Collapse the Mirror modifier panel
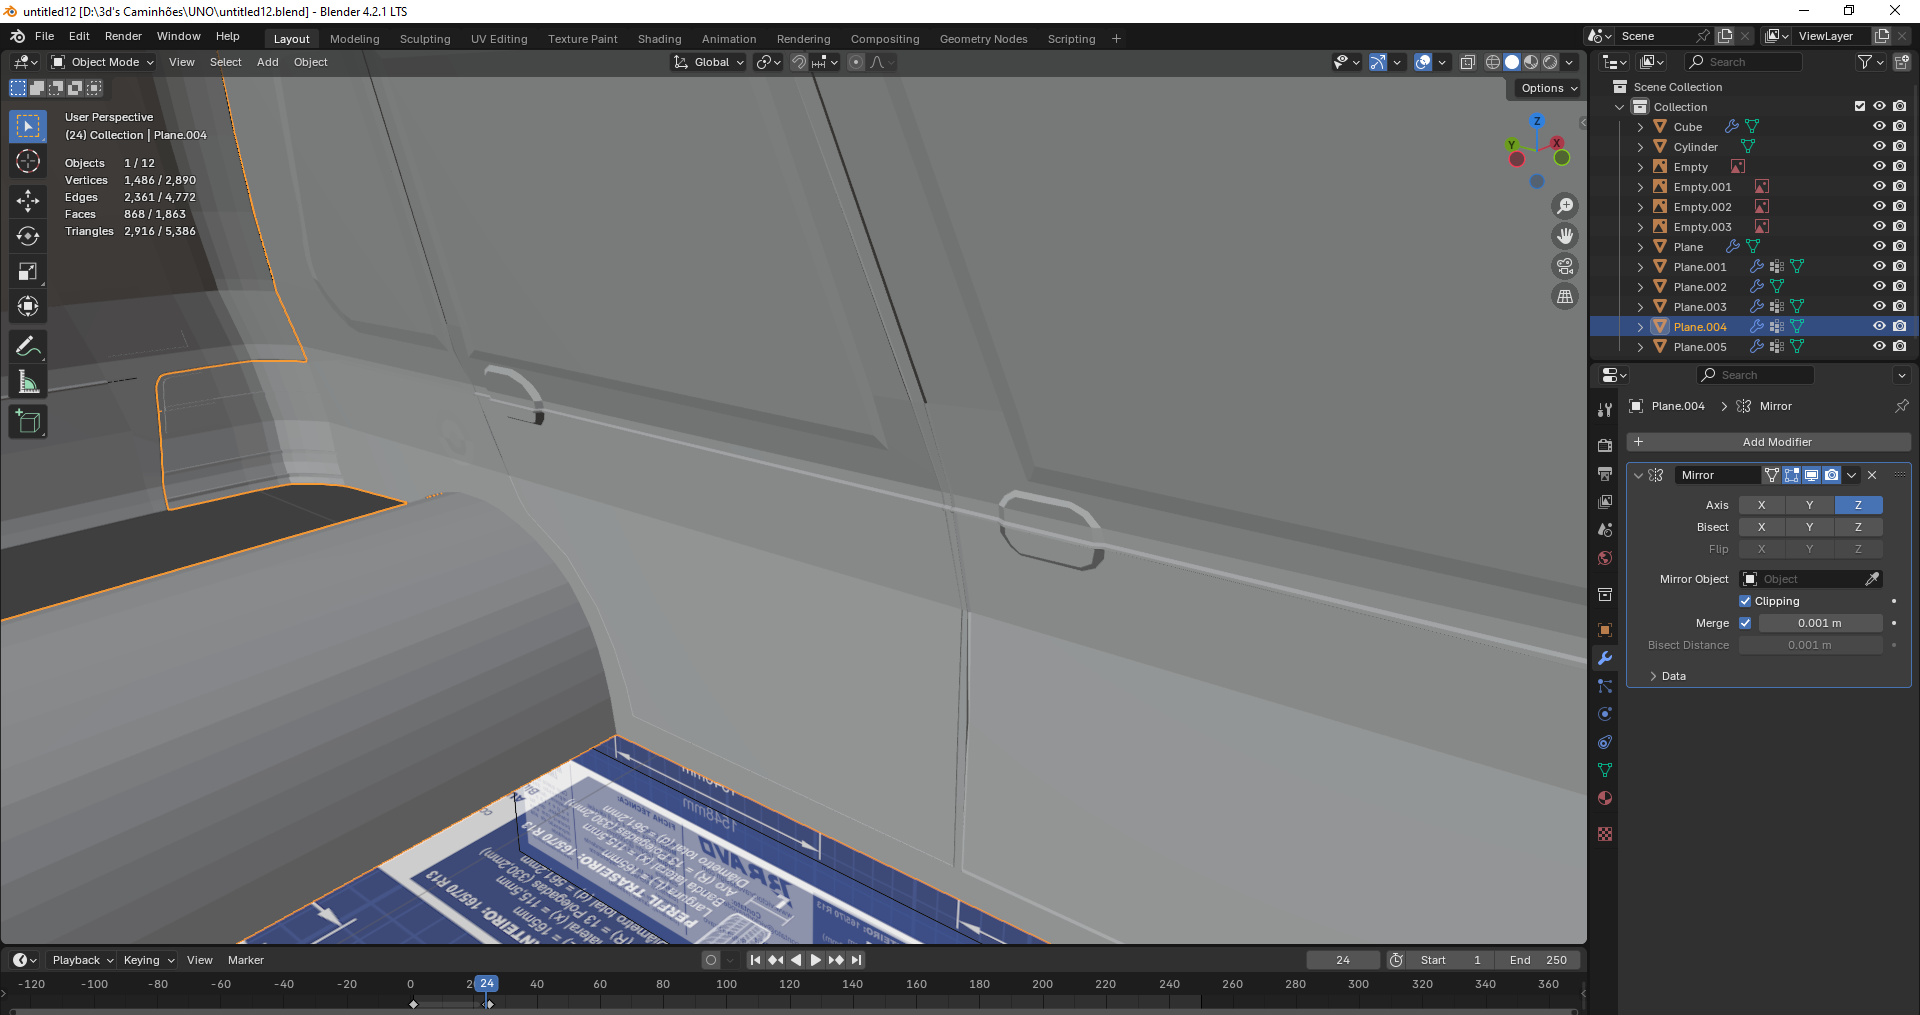The width and height of the screenshot is (1920, 1015). pyautogui.click(x=1638, y=475)
